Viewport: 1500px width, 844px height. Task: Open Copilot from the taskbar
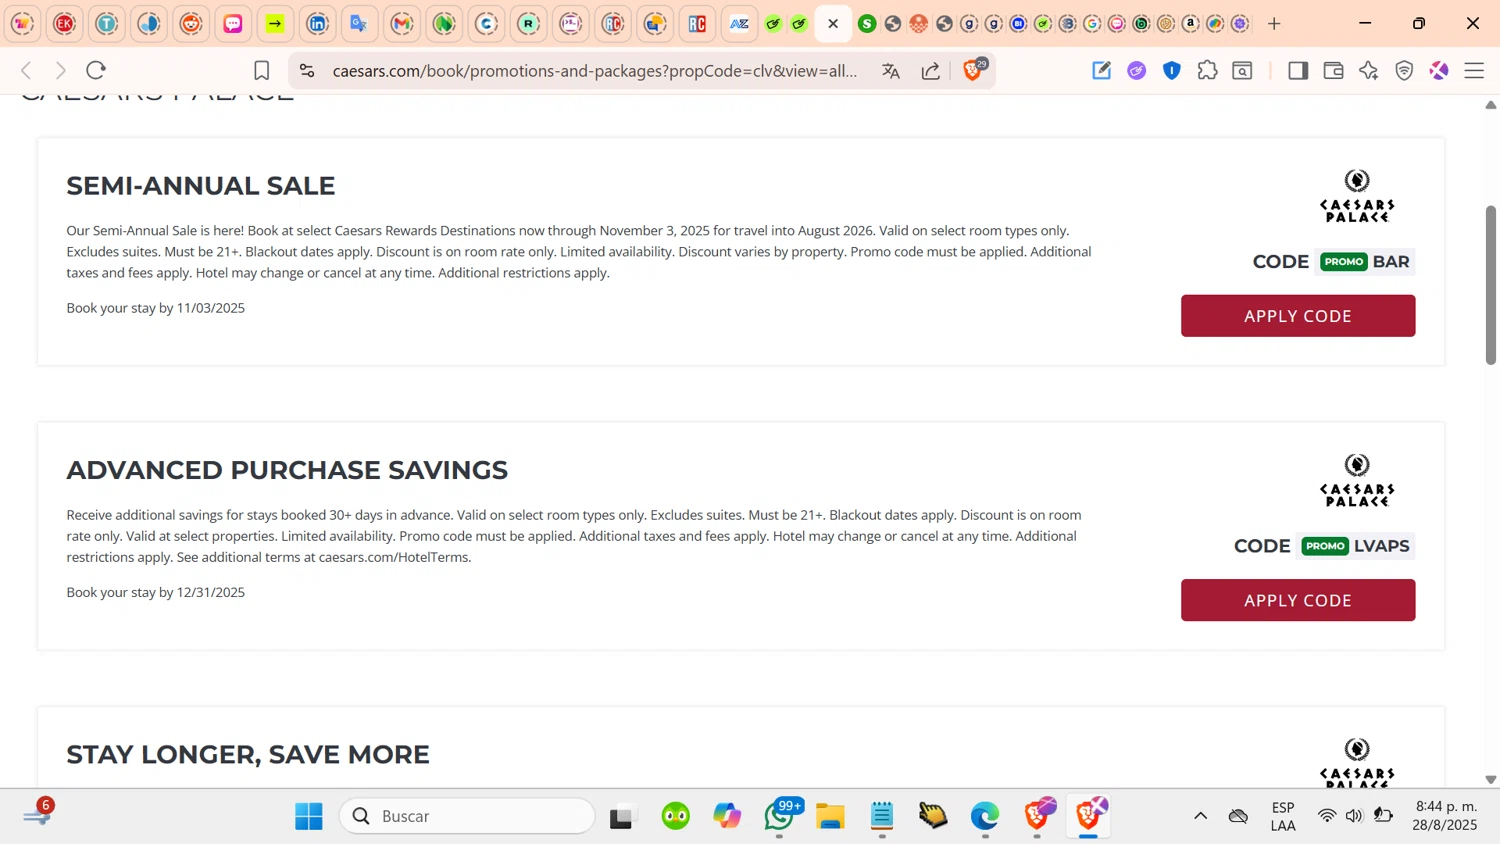coord(727,816)
